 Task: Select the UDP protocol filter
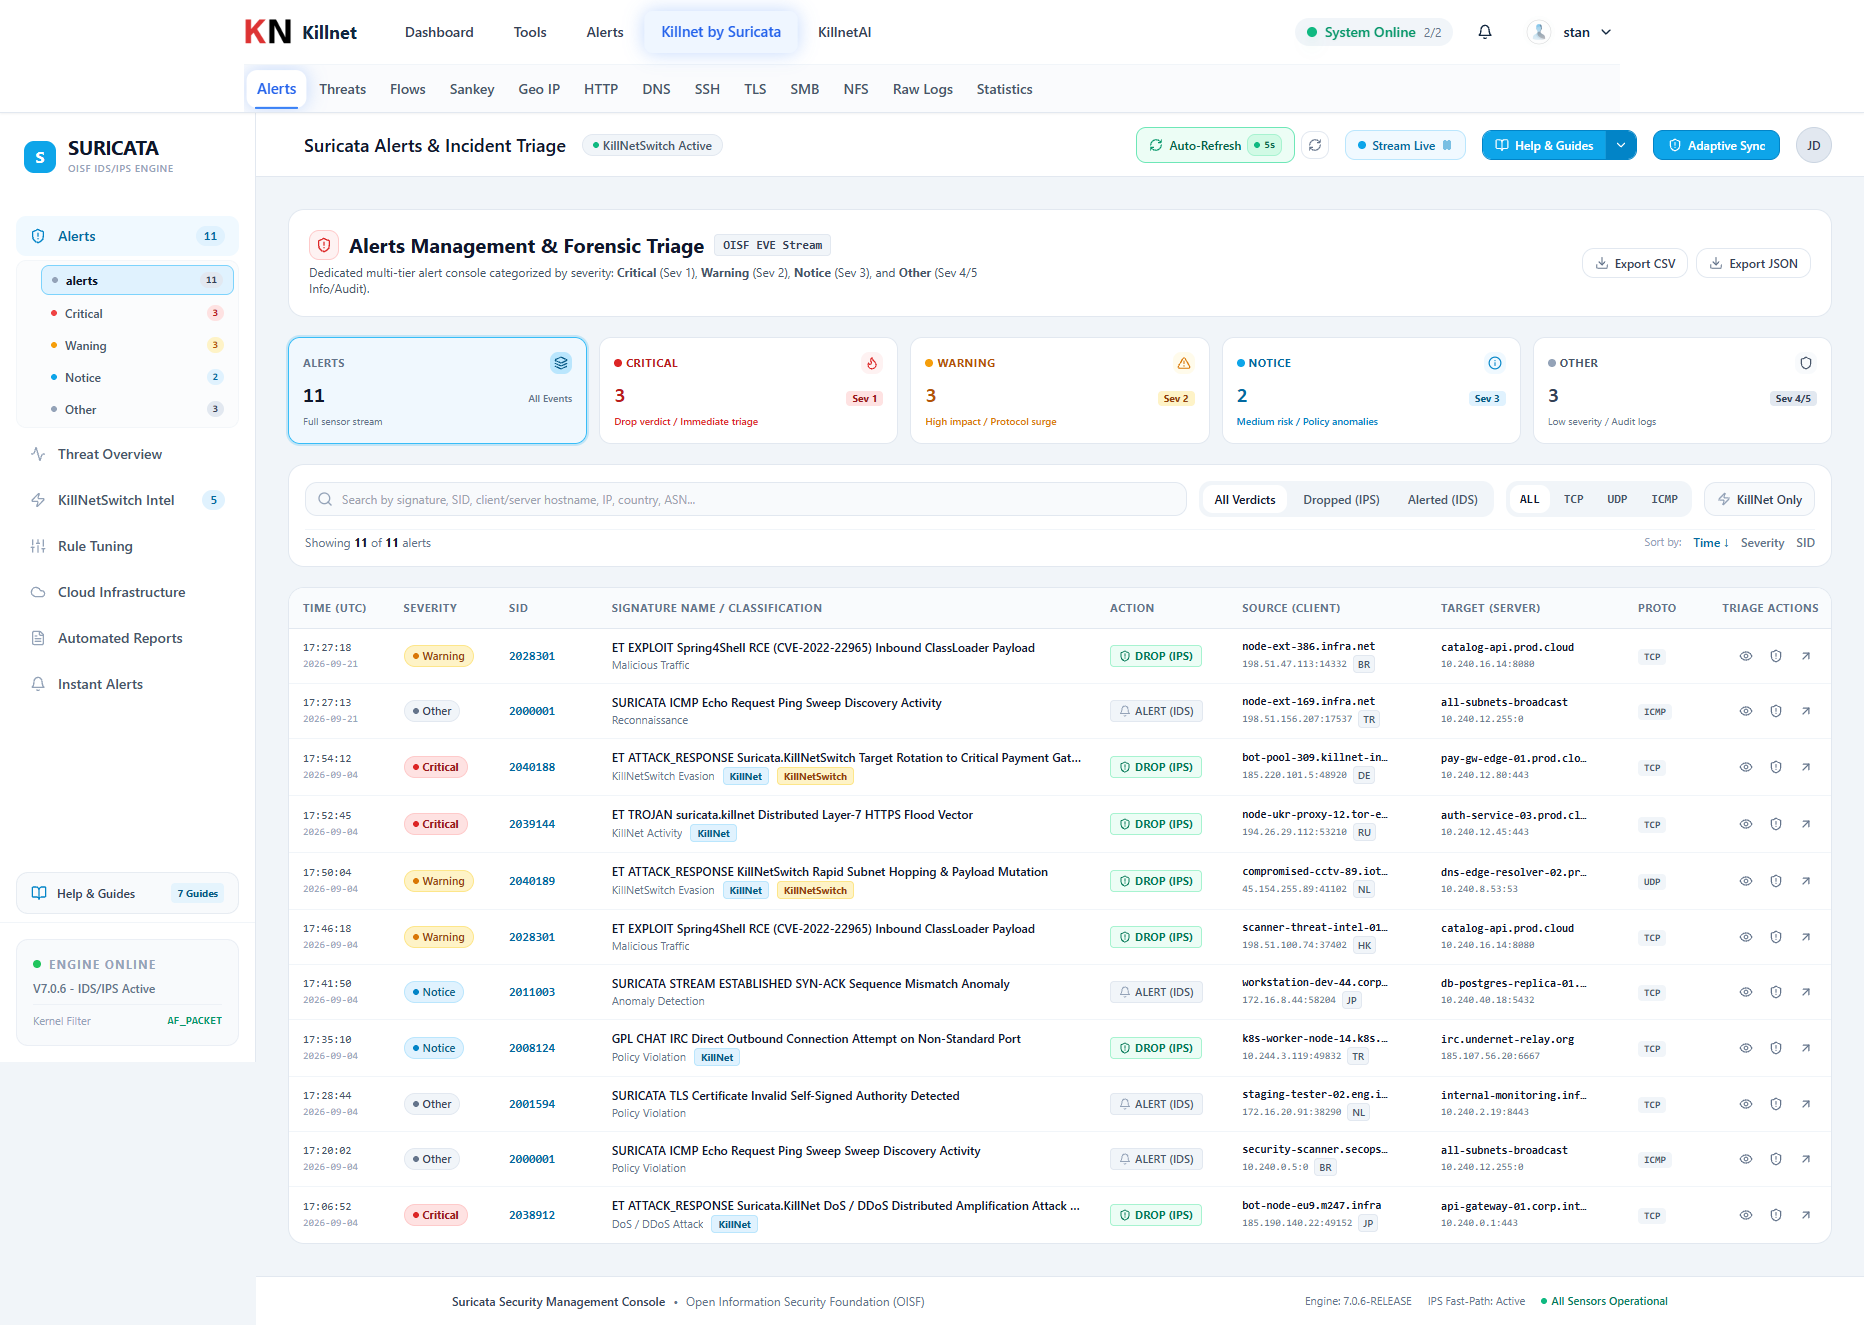tap(1617, 499)
